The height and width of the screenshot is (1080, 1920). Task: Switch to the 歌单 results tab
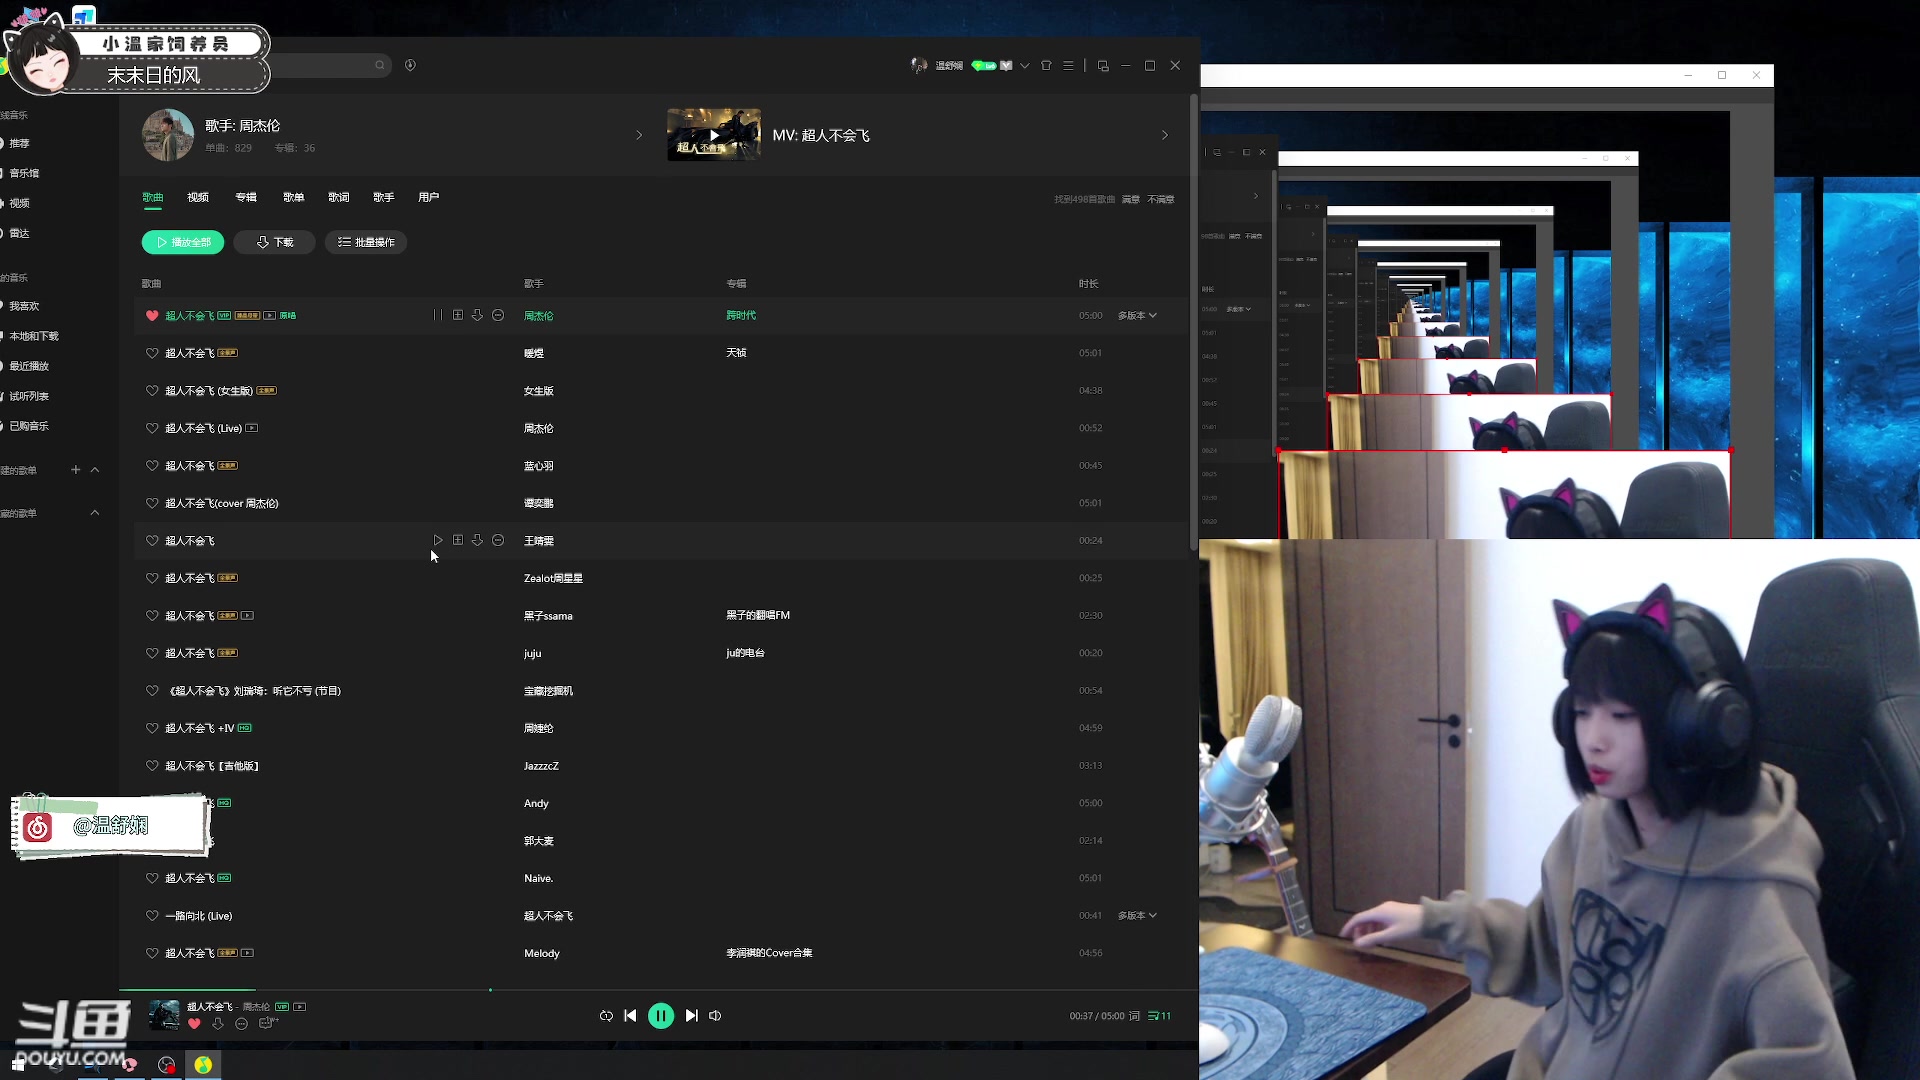point(293,197)
